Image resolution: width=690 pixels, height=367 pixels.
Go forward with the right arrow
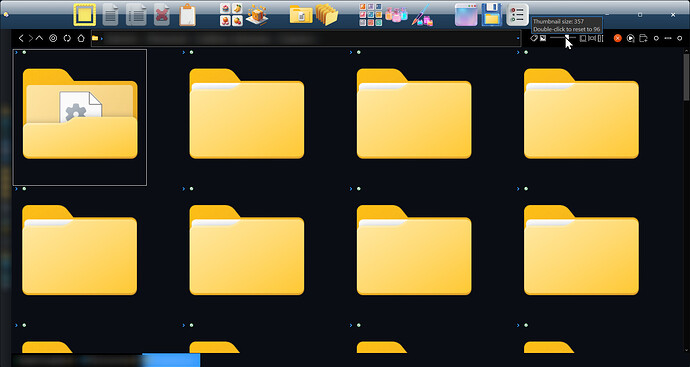(30, 38)
